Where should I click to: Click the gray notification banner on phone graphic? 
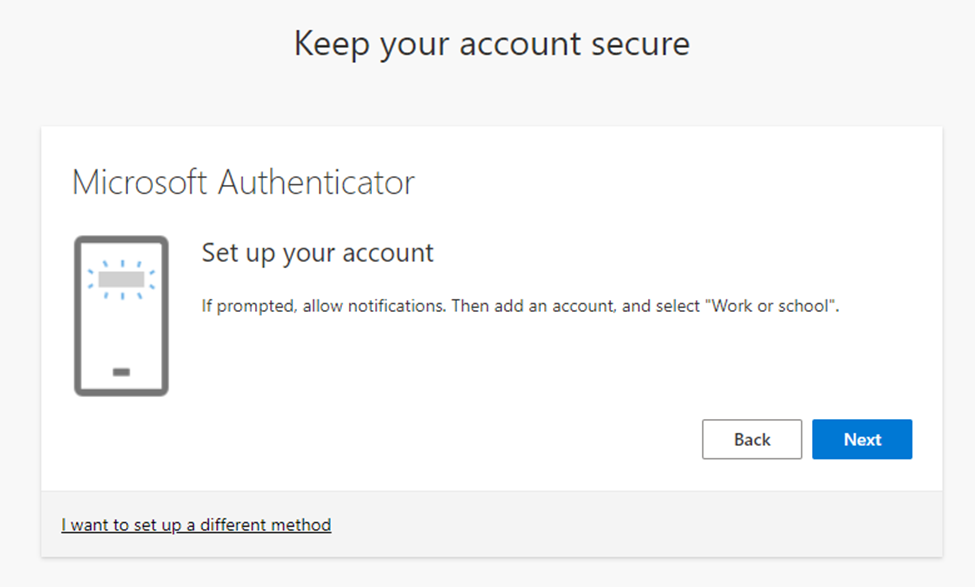[121, 279]
